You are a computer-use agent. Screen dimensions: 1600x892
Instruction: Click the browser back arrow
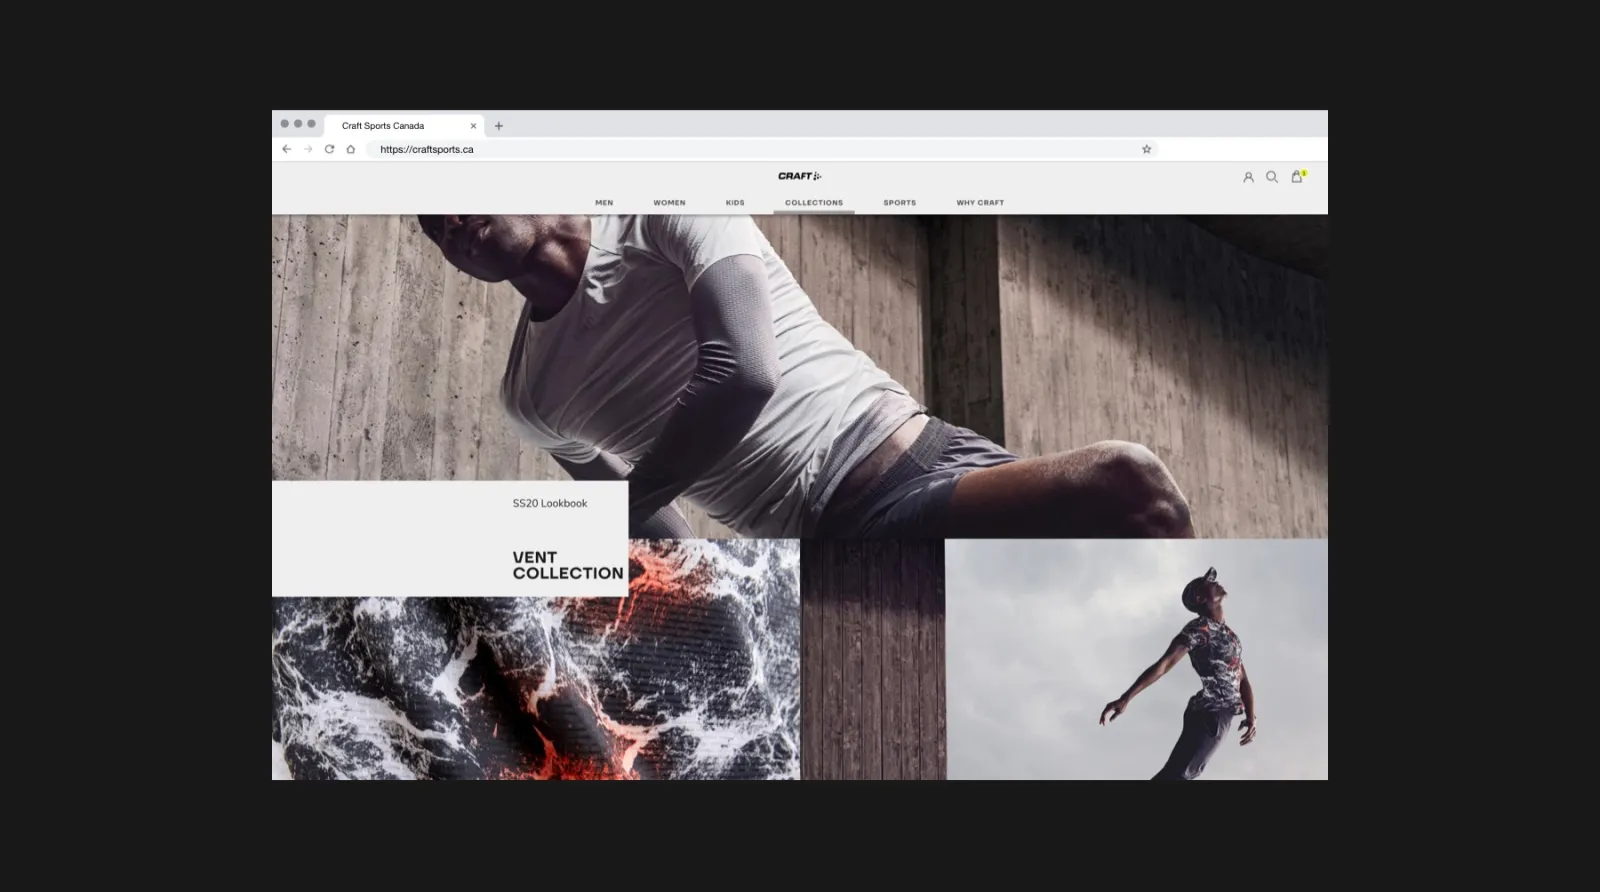click(287, 149)
